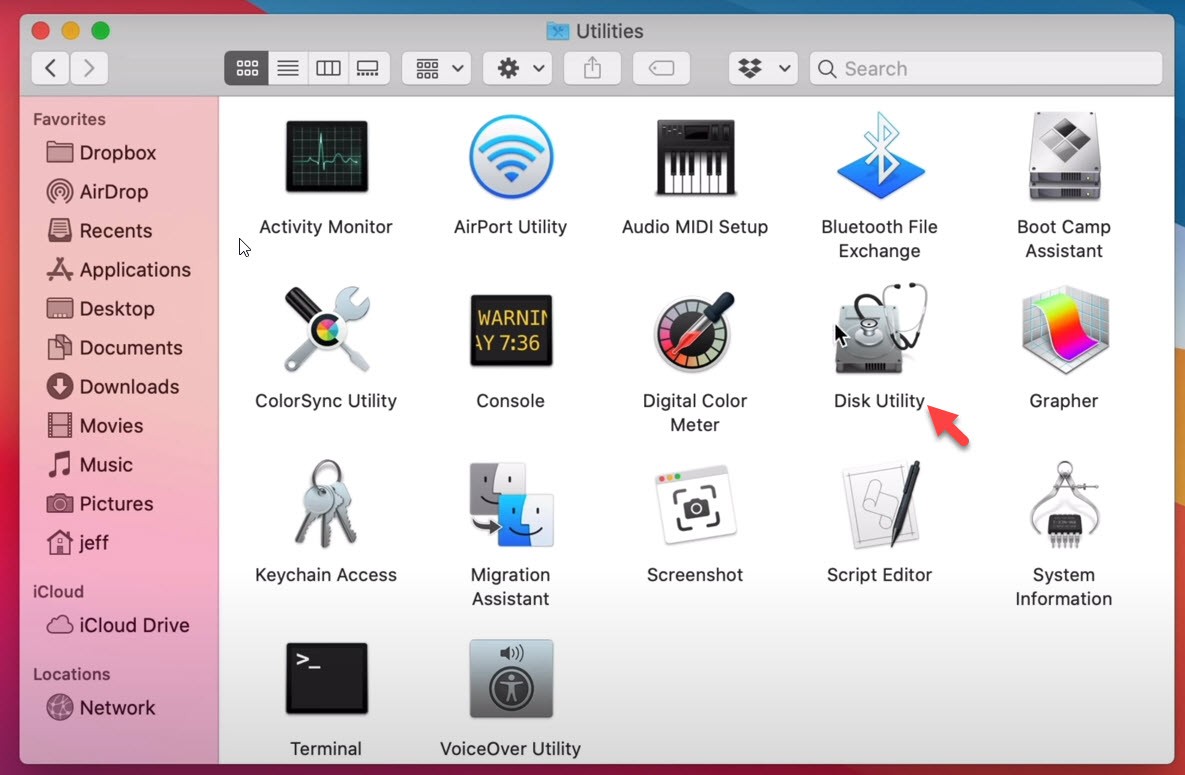The image size is (1185, 775).
Task: Go forward with the right chevron button
Action: coord(89,68)
